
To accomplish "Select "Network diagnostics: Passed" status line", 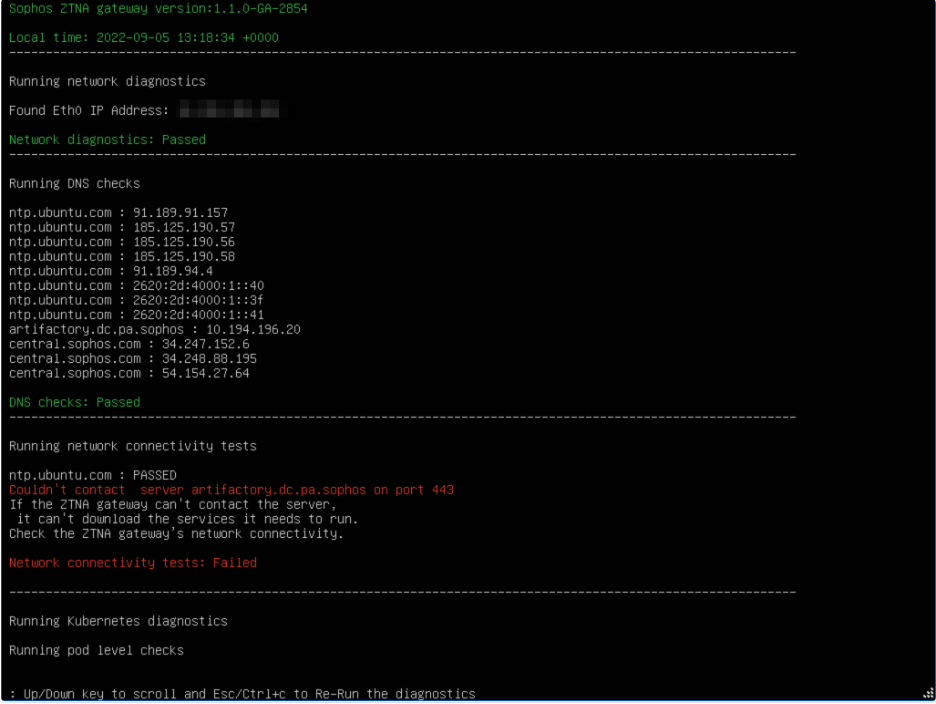I will 107,140.
